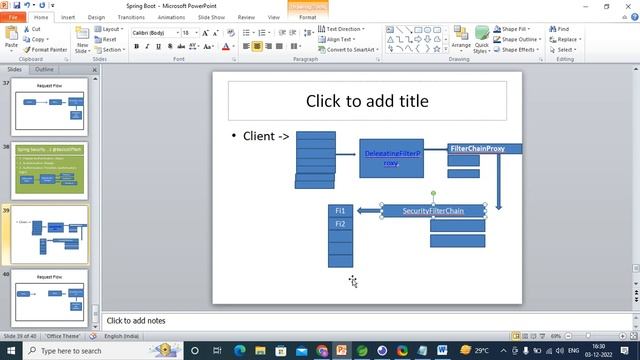This screenshot has width=640, height=360.
Task: Expand the shapes gallery
Action: point(446,49)
